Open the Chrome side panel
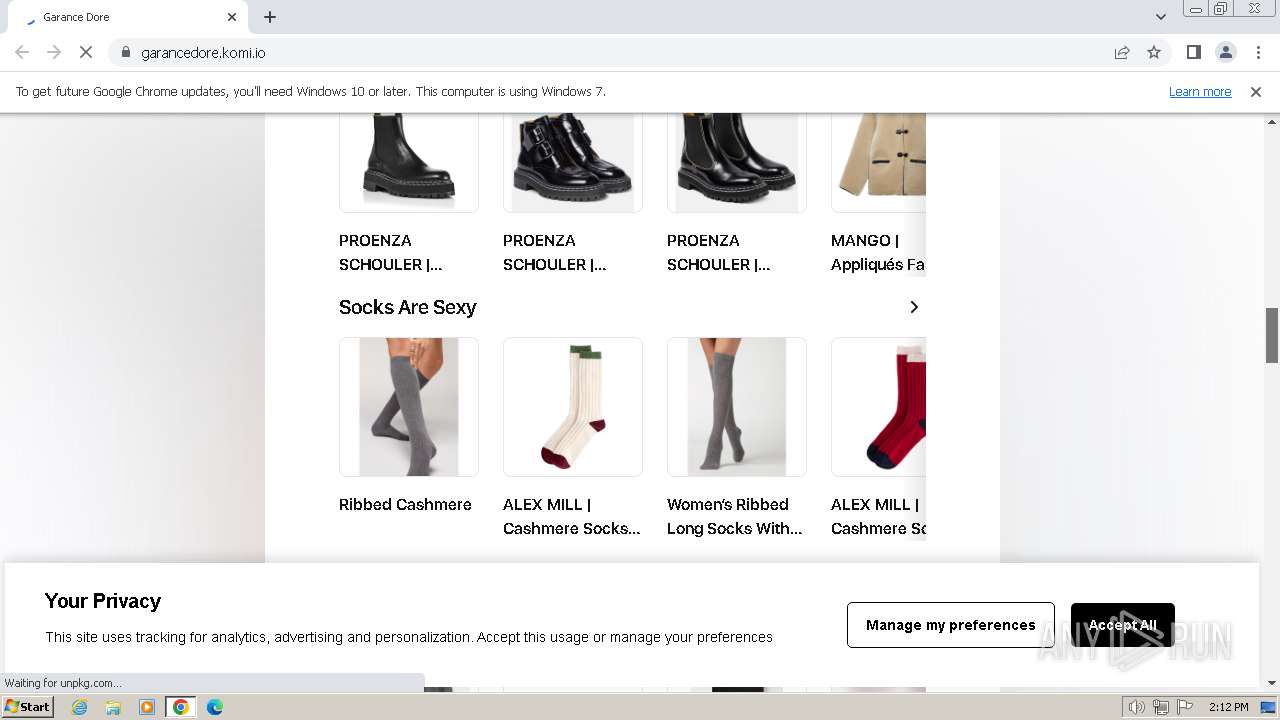Screen dimensions: 1280x720 pyautogui.click(x=1193, y=52)
